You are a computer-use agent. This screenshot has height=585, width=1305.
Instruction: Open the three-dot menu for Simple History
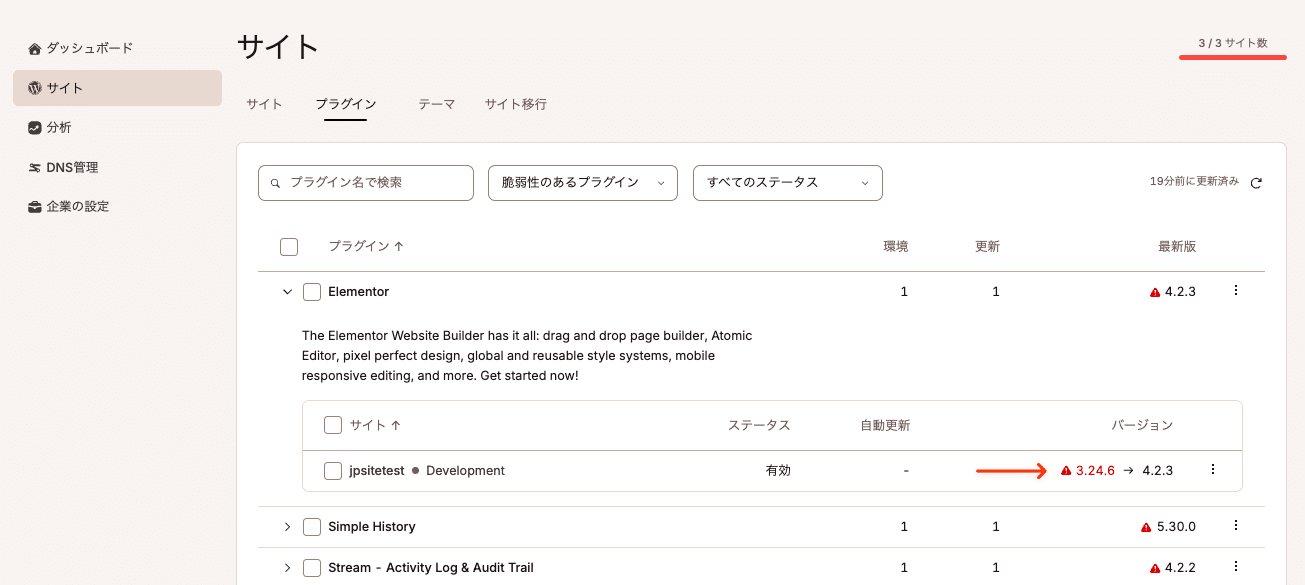[1236, 525]
